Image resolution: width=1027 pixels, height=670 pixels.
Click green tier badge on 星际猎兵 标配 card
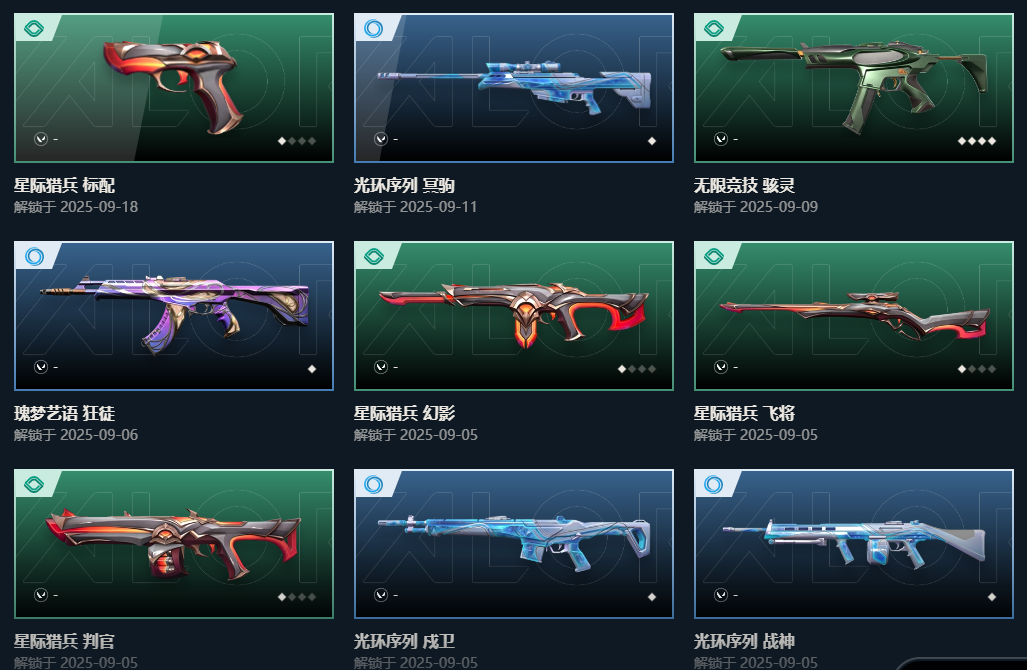coord(34,28)
